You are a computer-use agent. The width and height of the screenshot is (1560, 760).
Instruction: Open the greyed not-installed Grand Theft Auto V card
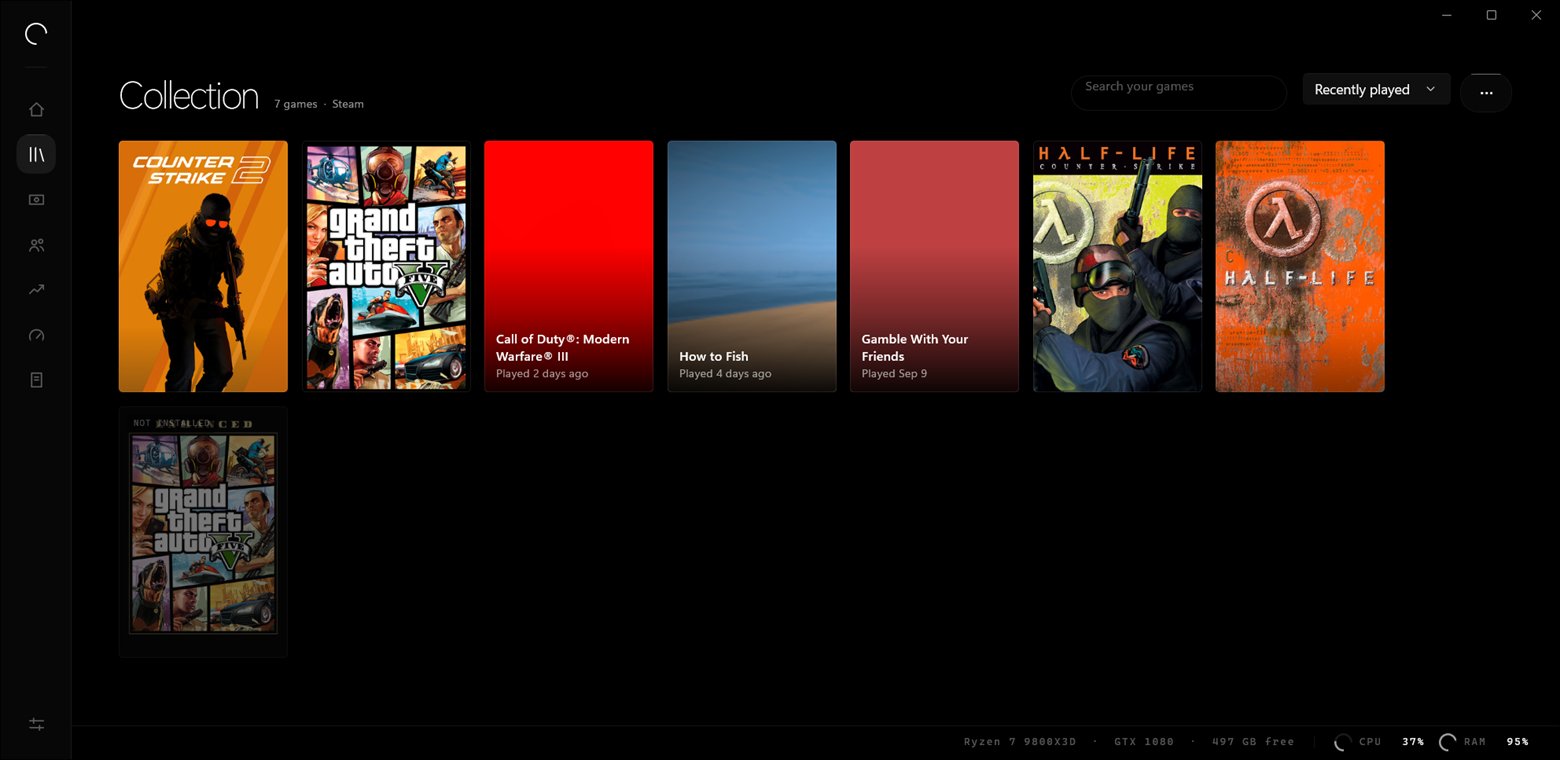point(203,532)
